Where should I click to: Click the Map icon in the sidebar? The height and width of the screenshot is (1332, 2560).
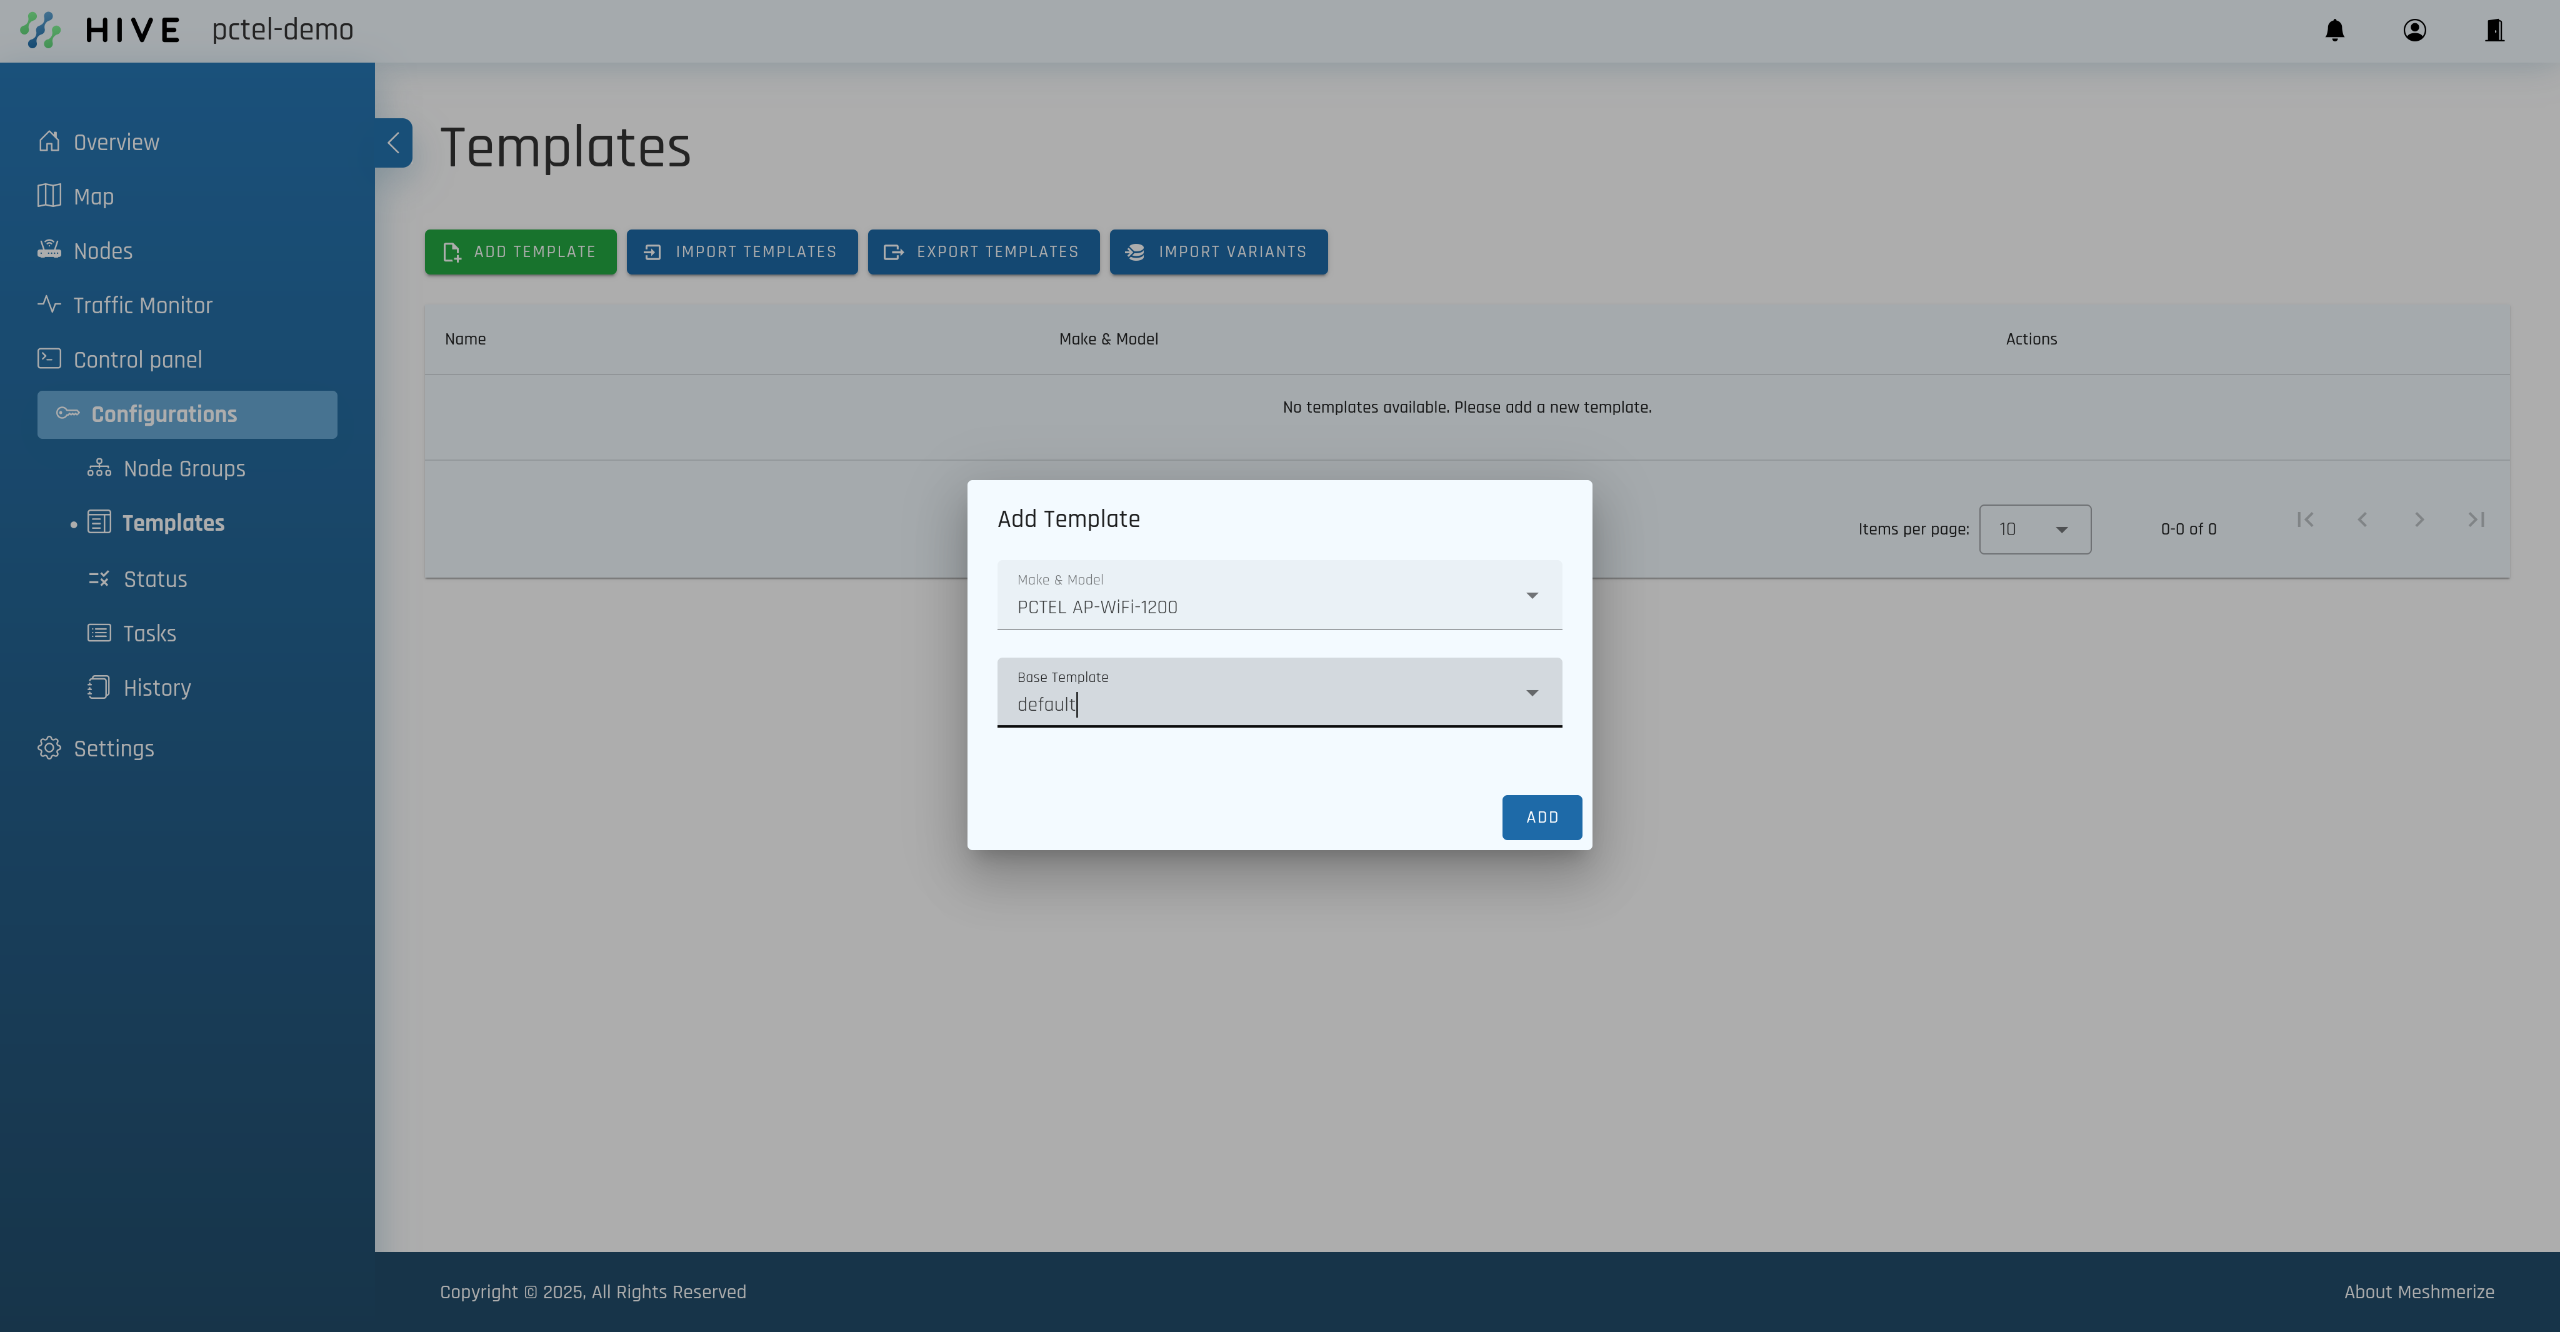(49, 196)
